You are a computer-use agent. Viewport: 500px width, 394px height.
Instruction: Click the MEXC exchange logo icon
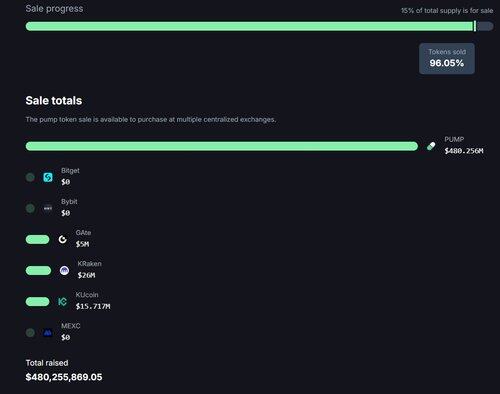[48, 333]
